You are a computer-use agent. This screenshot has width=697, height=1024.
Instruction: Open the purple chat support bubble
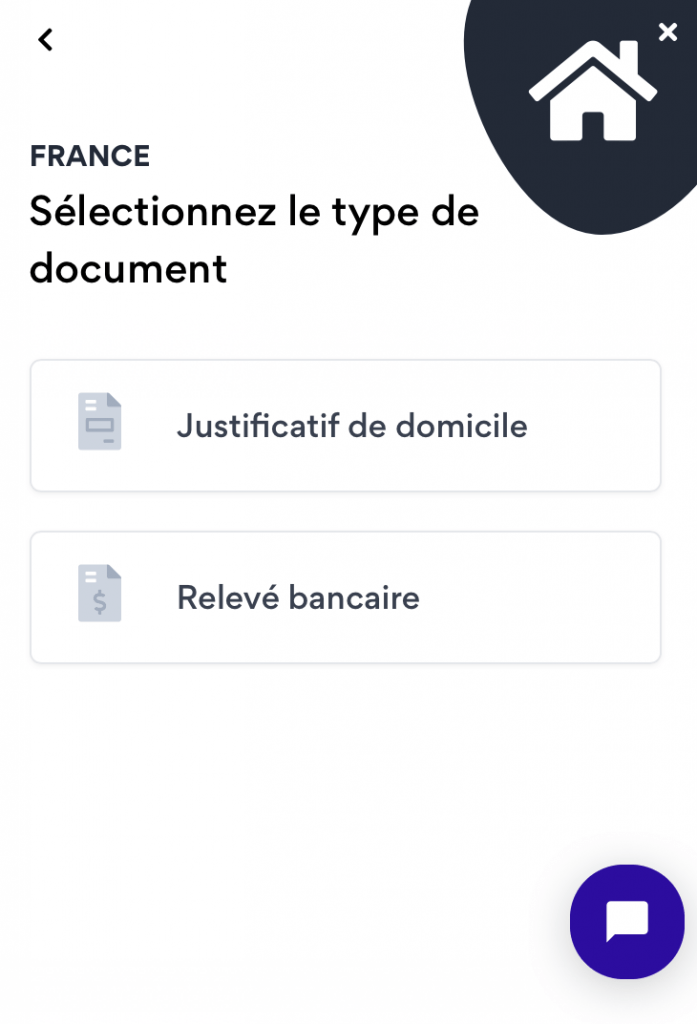627,921
